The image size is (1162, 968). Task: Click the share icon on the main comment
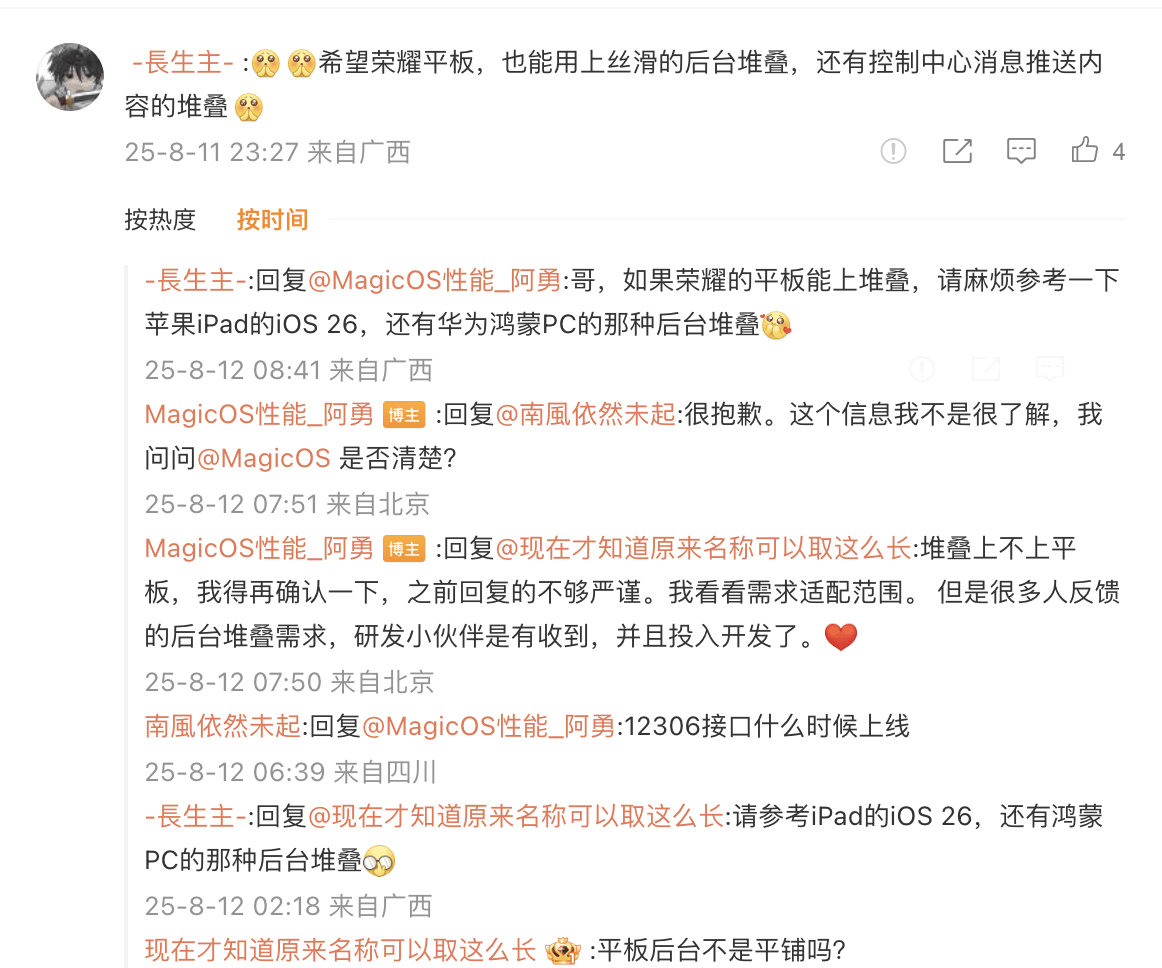coord(957,151)
